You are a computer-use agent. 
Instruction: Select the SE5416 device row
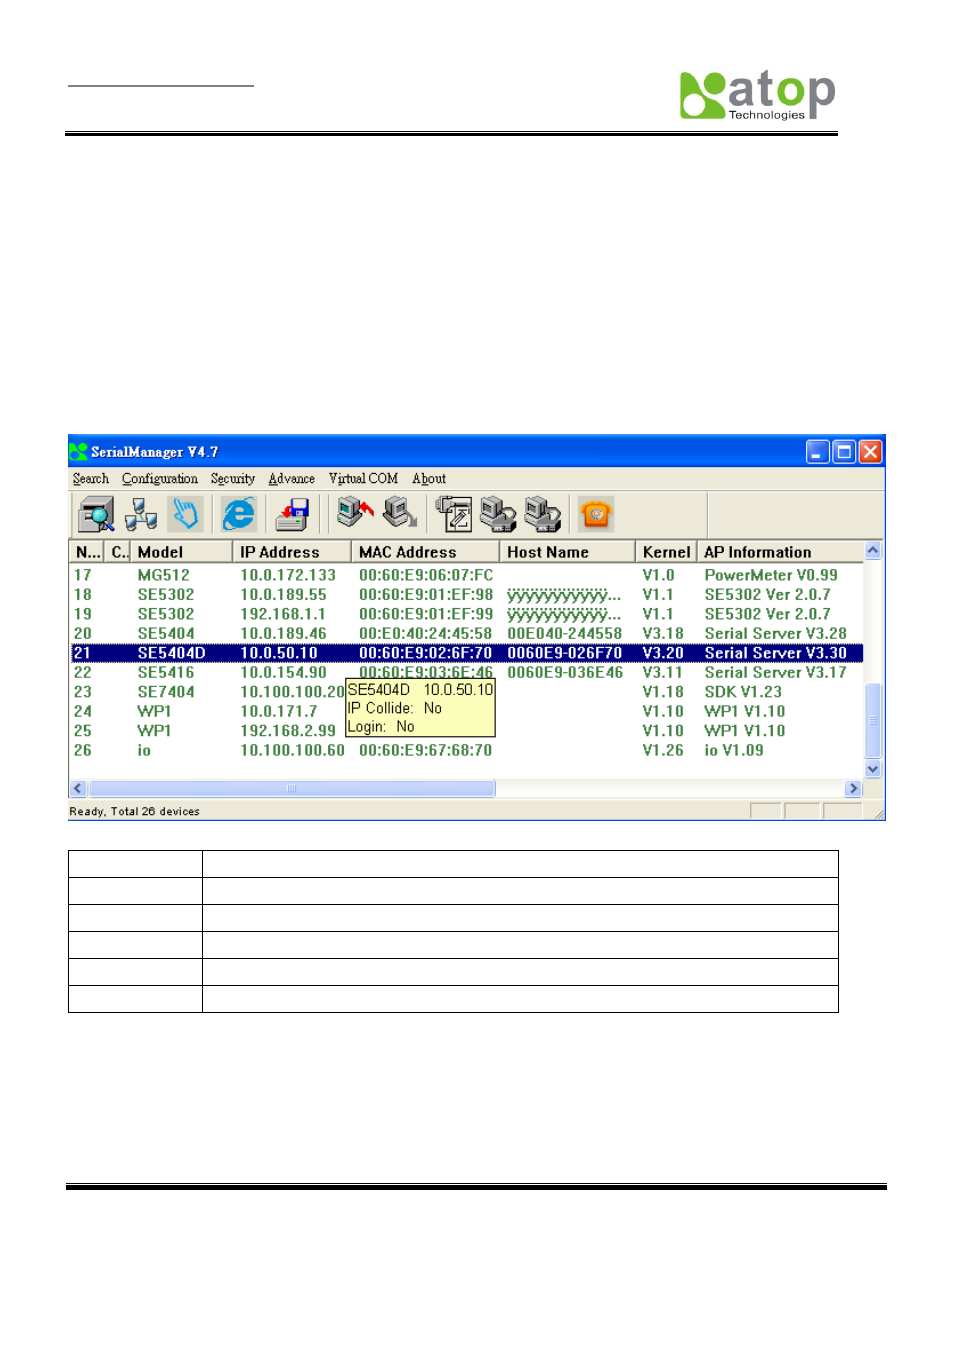(466, 672)
